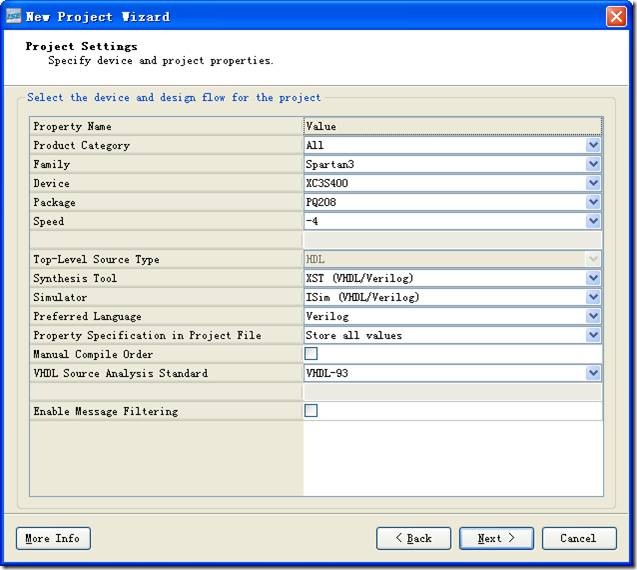Open the Speed dropdown showing -4
The image size is (637, 570).
593,221
